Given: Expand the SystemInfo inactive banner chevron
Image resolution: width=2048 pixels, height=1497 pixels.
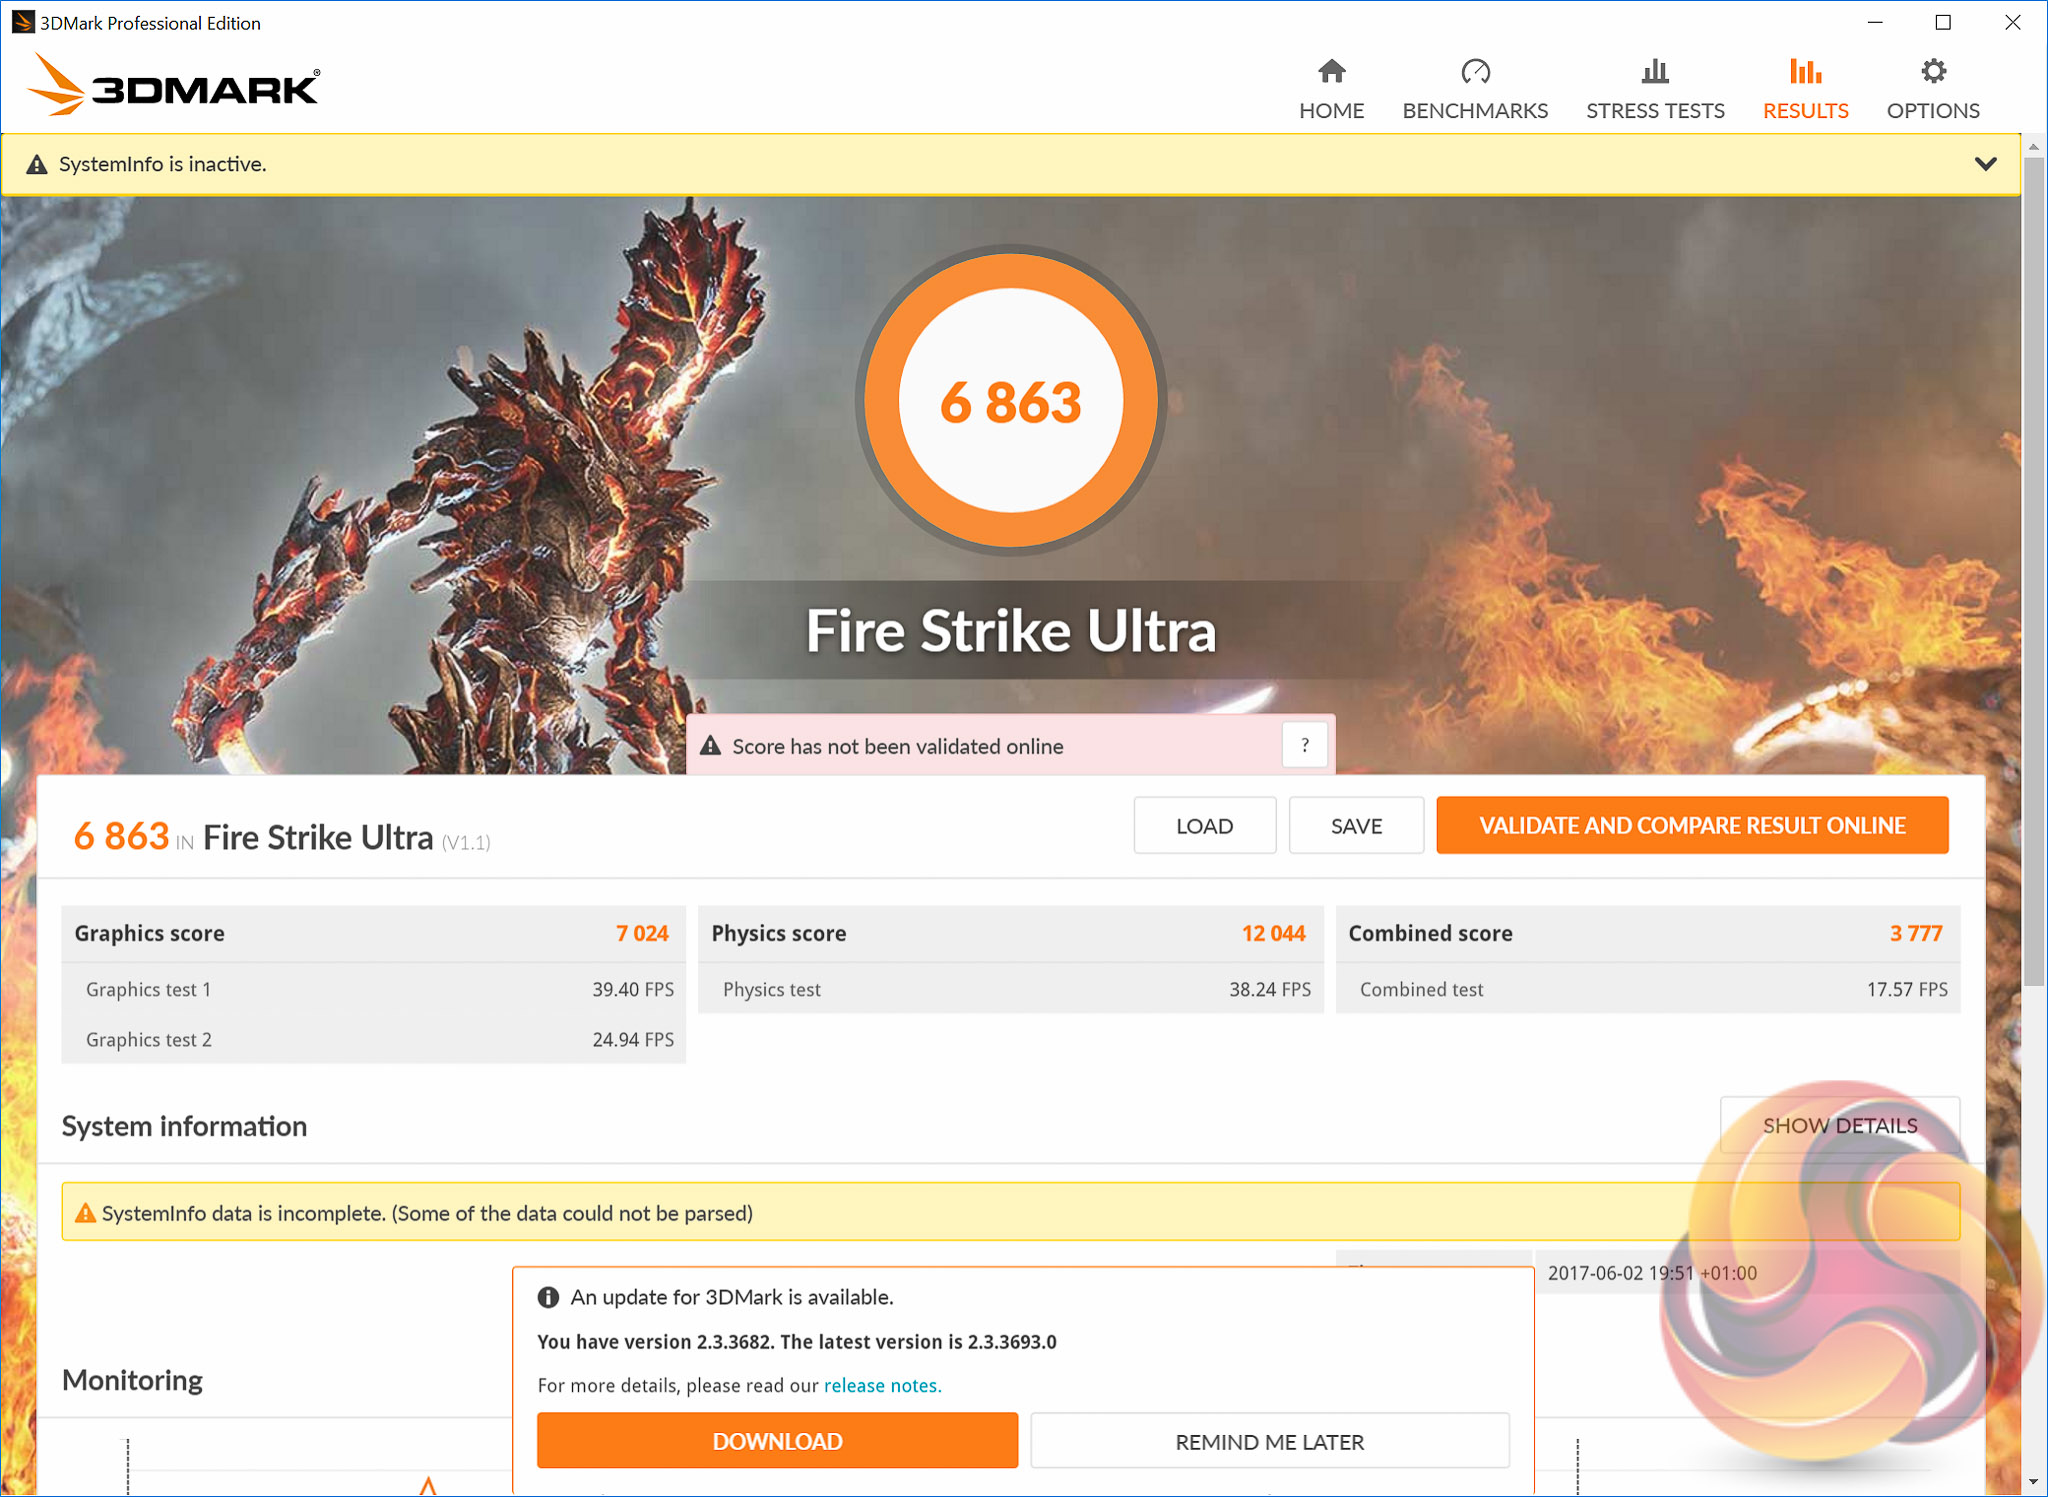Looking at the screenshot, I should (1986, 164).
